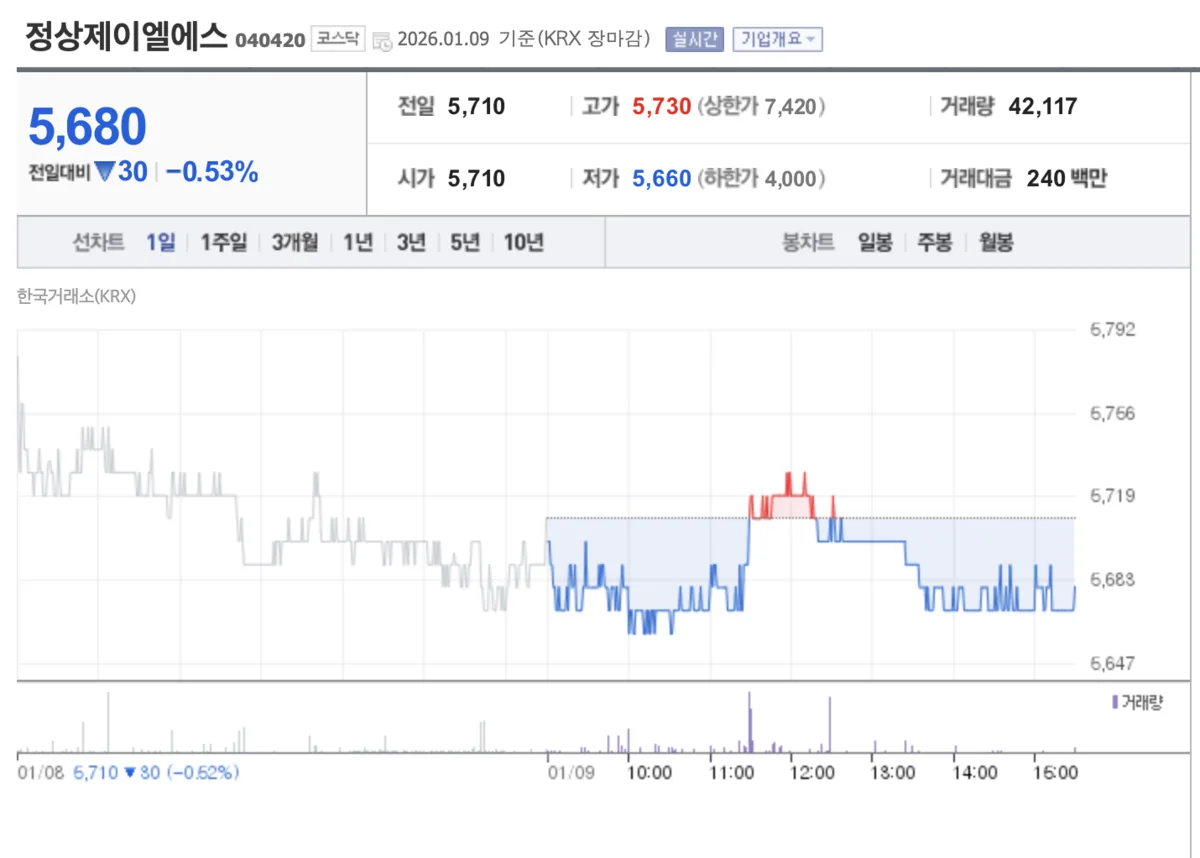Select the 3년 chart period

tap(411, 242)
